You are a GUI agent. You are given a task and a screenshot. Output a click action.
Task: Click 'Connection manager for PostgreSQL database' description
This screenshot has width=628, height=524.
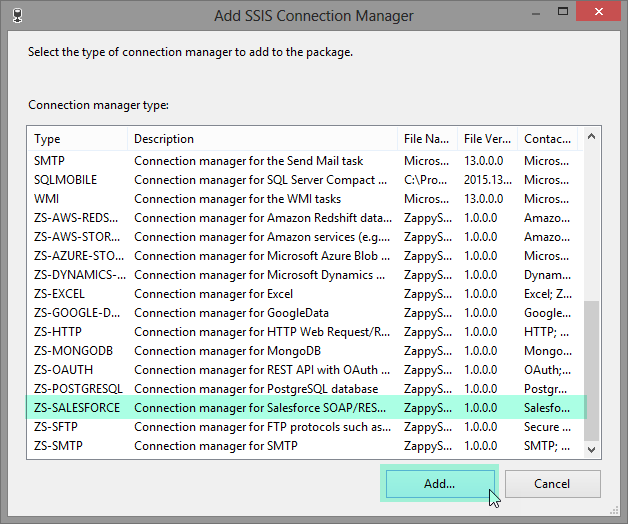(x=256, y=389)
